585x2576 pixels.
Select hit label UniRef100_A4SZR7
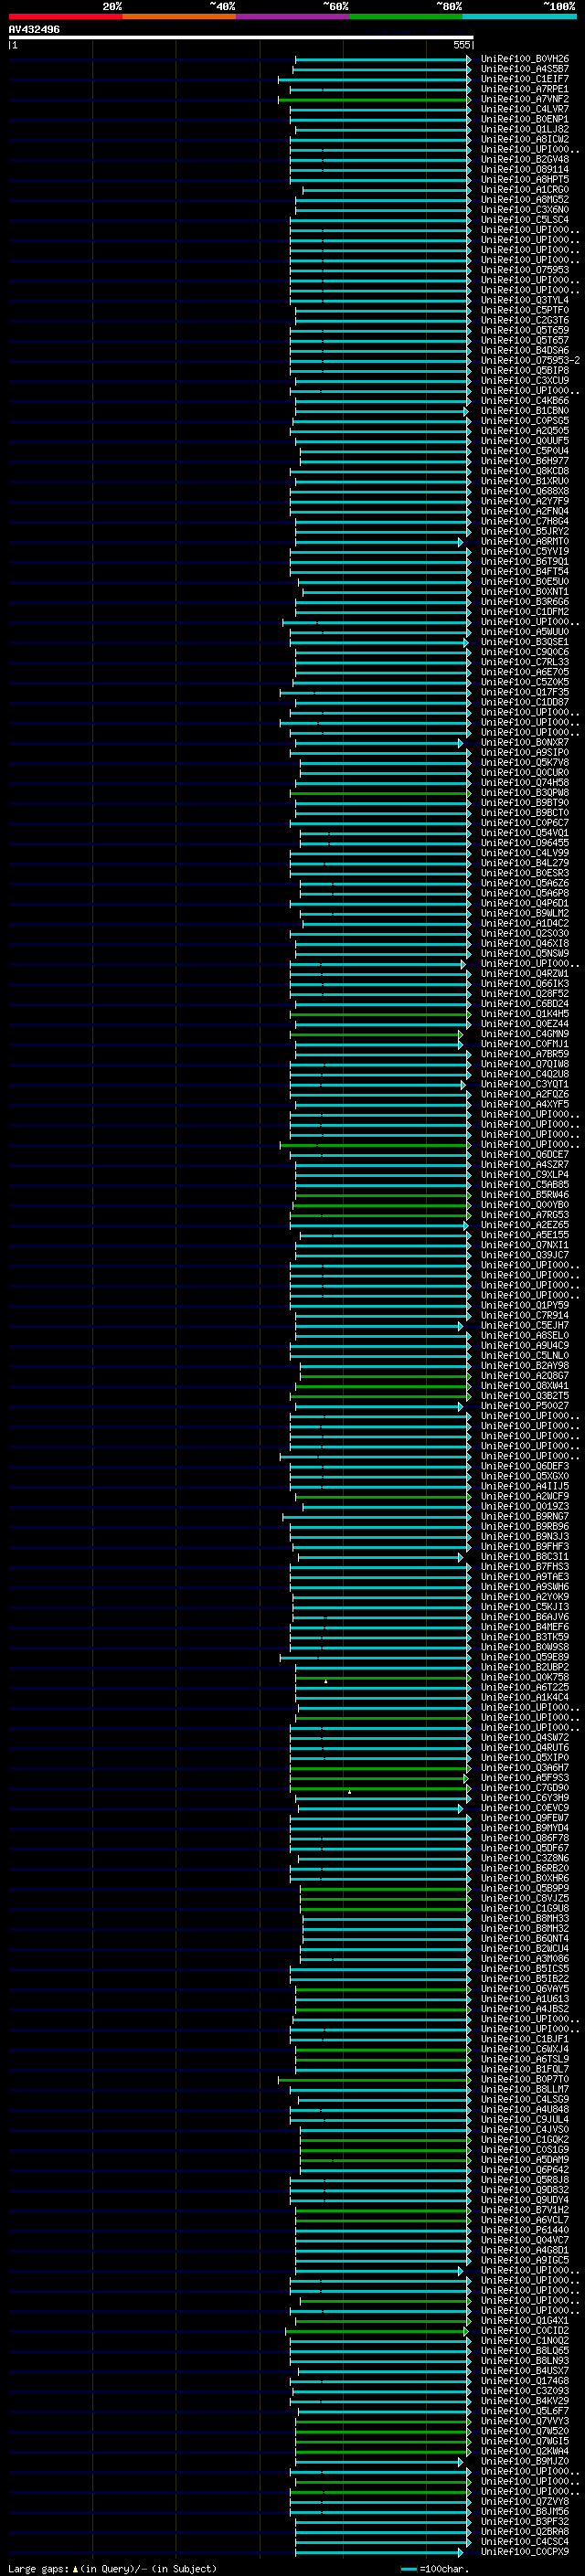pyautogui.click(x=524, y=1165)
